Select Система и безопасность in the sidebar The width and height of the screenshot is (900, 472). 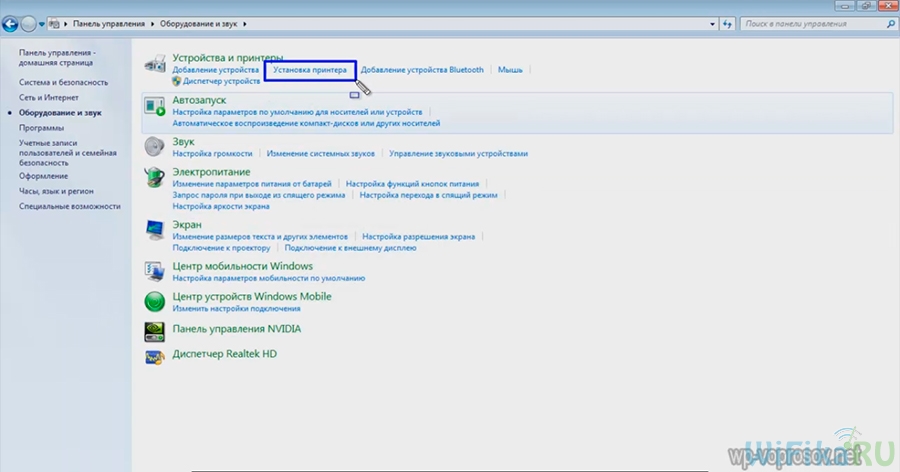click(x=63, y=82)
